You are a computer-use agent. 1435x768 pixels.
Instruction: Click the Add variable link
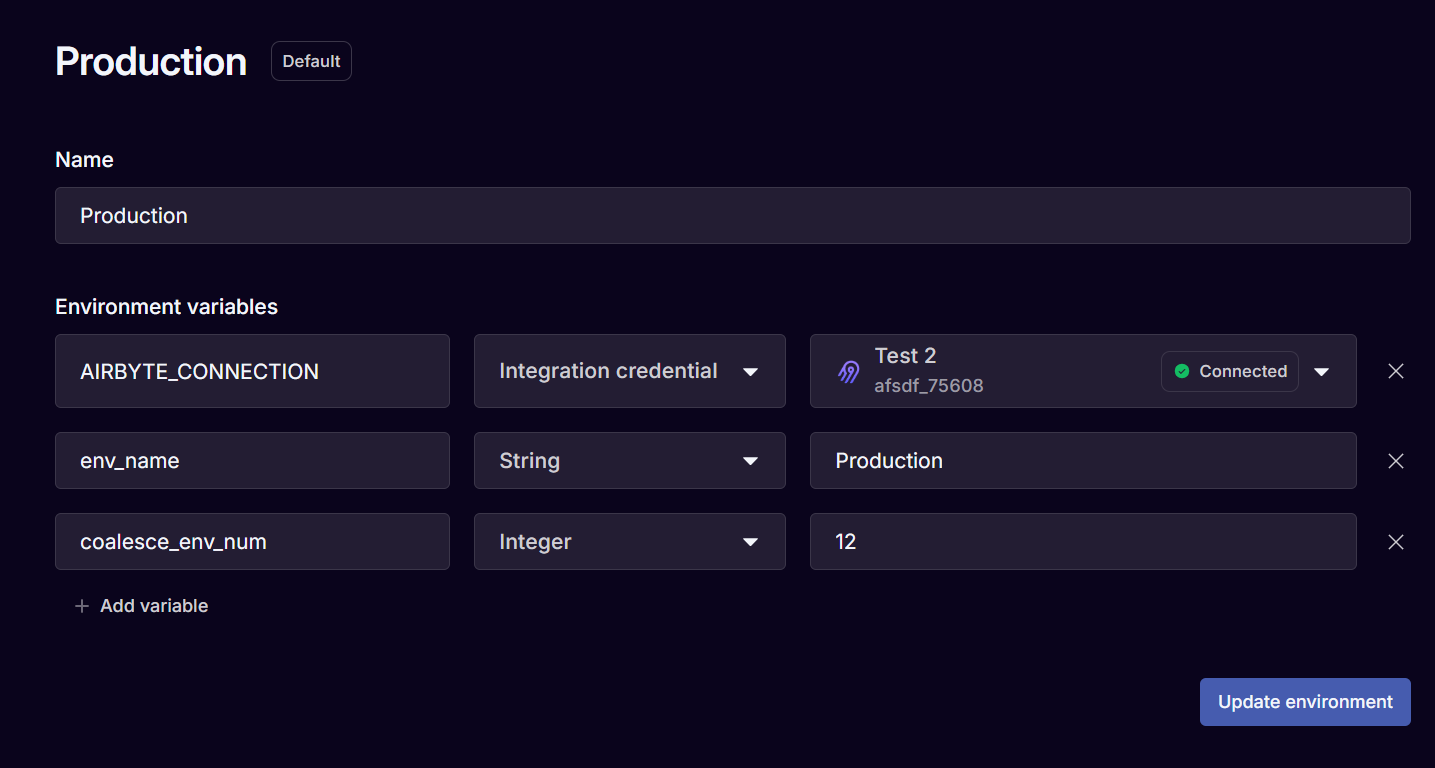[x=153, y=605]
